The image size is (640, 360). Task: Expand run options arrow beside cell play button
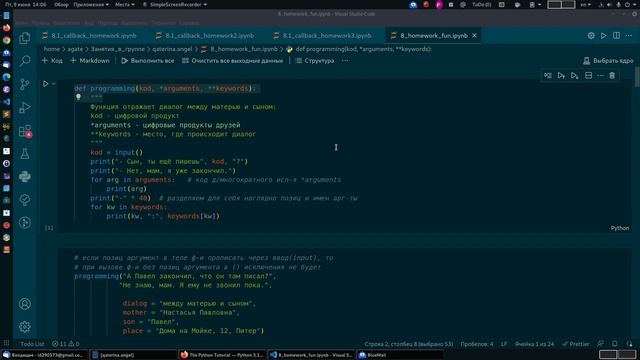click(53, 84)
